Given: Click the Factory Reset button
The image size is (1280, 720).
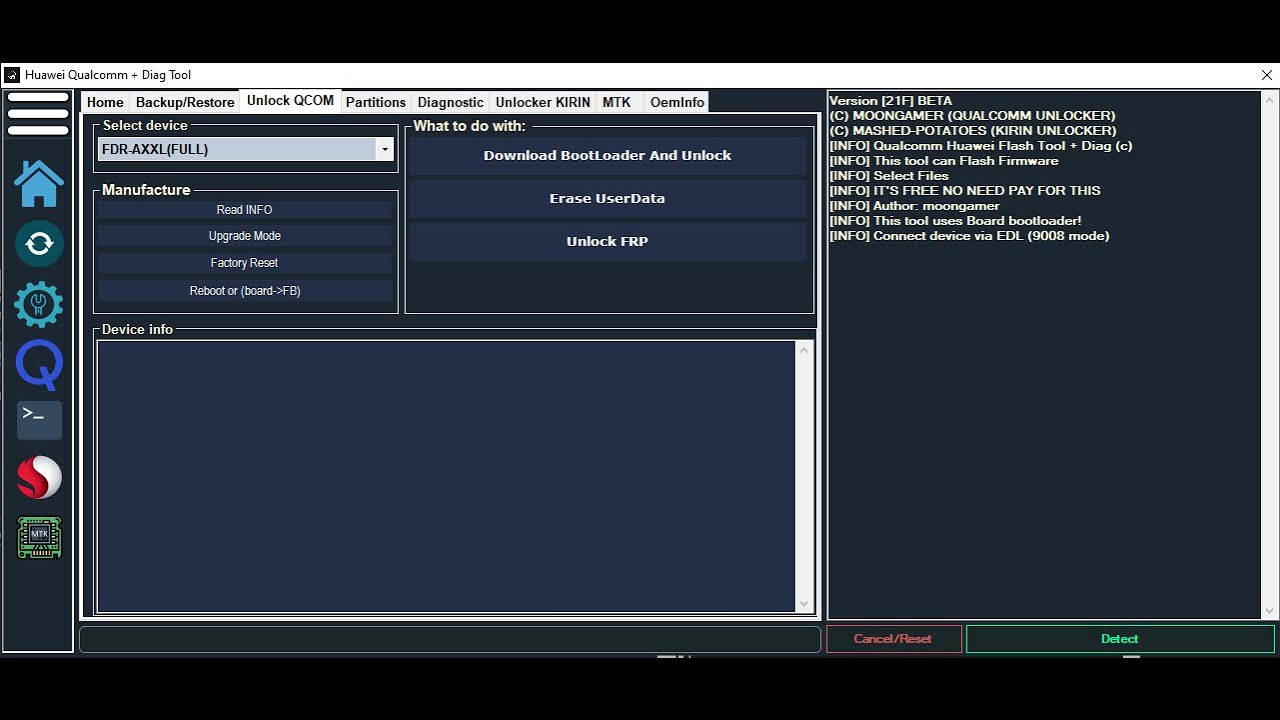Looking at the screenshot, I should [x=245, y=263].
